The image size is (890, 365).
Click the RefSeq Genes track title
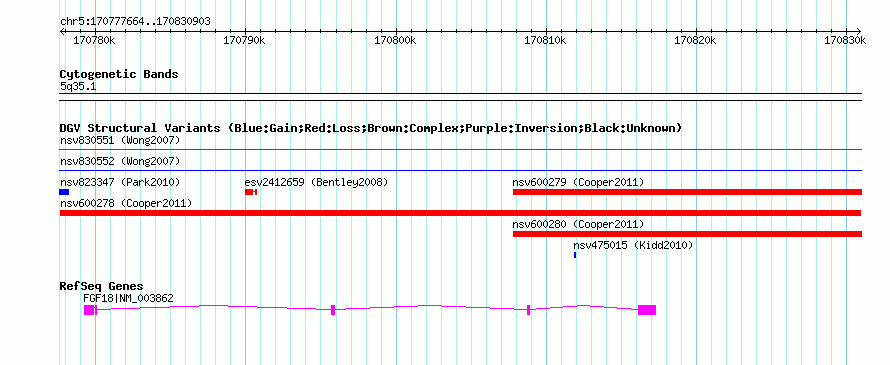(102, 286)
